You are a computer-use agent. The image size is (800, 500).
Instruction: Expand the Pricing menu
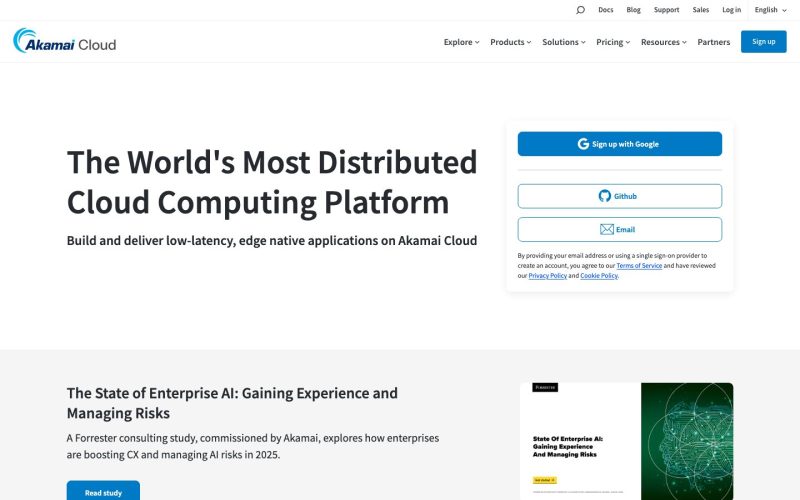613,42
